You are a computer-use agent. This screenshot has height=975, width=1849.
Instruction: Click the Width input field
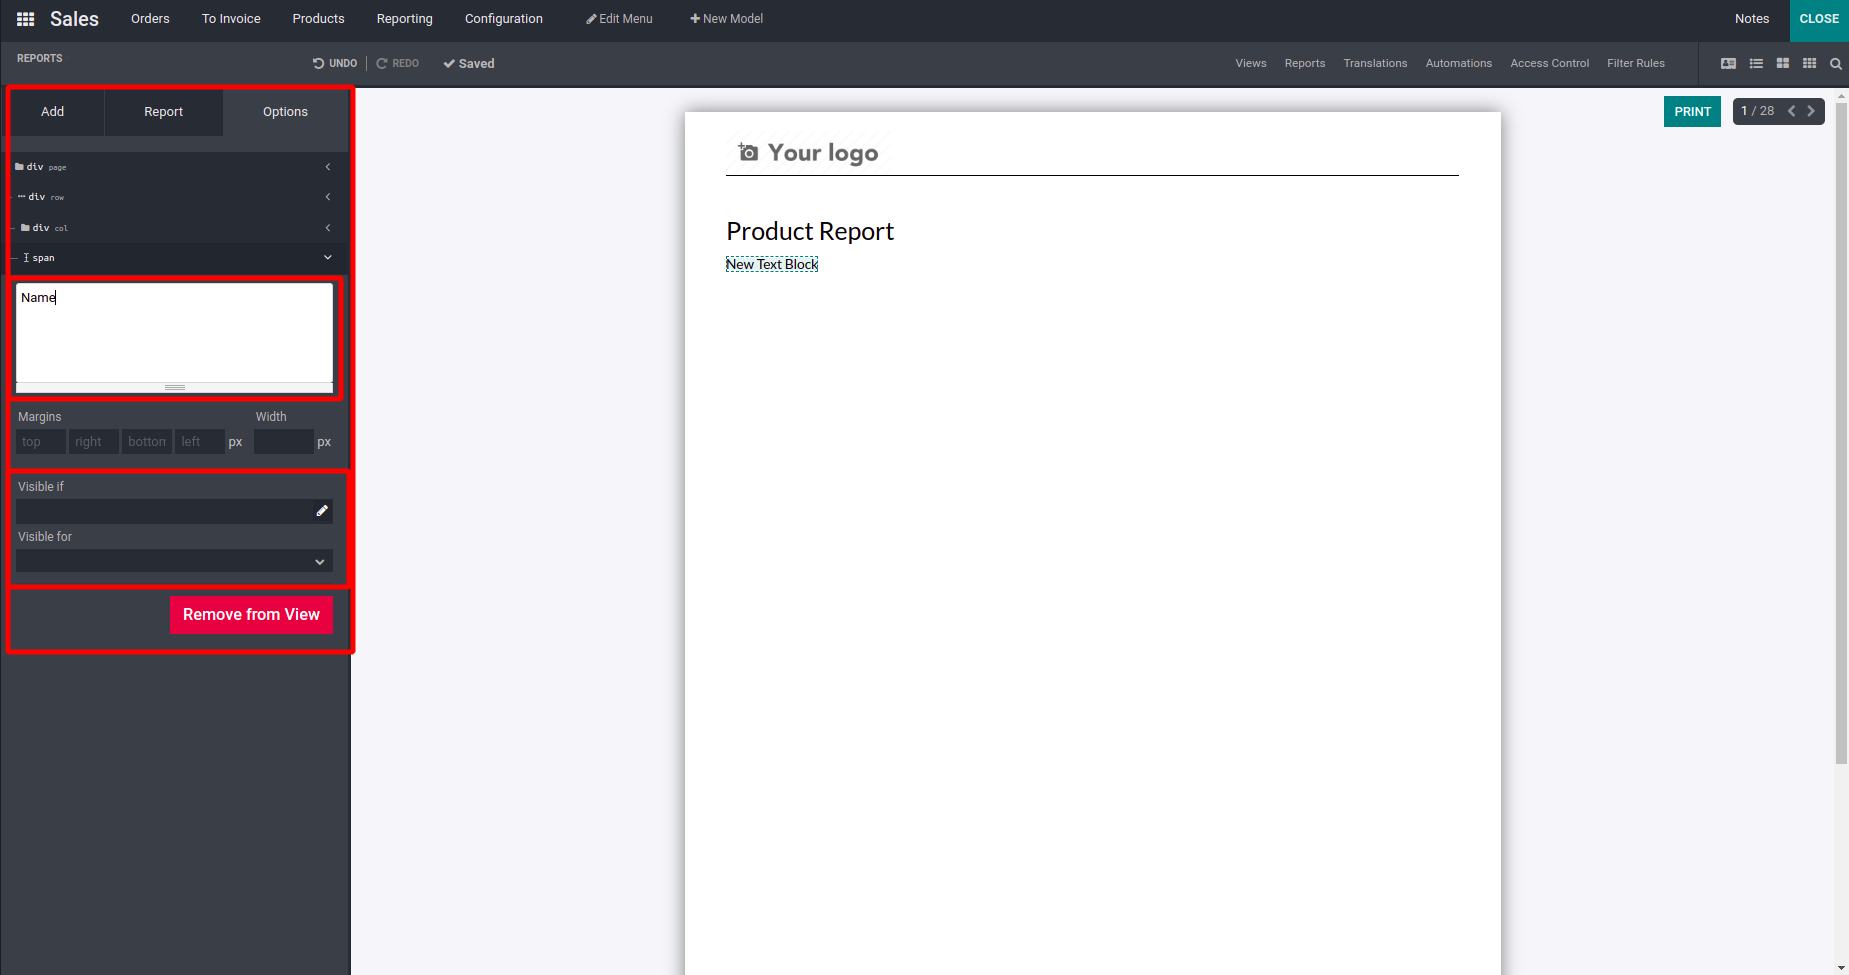coord(284,442)
